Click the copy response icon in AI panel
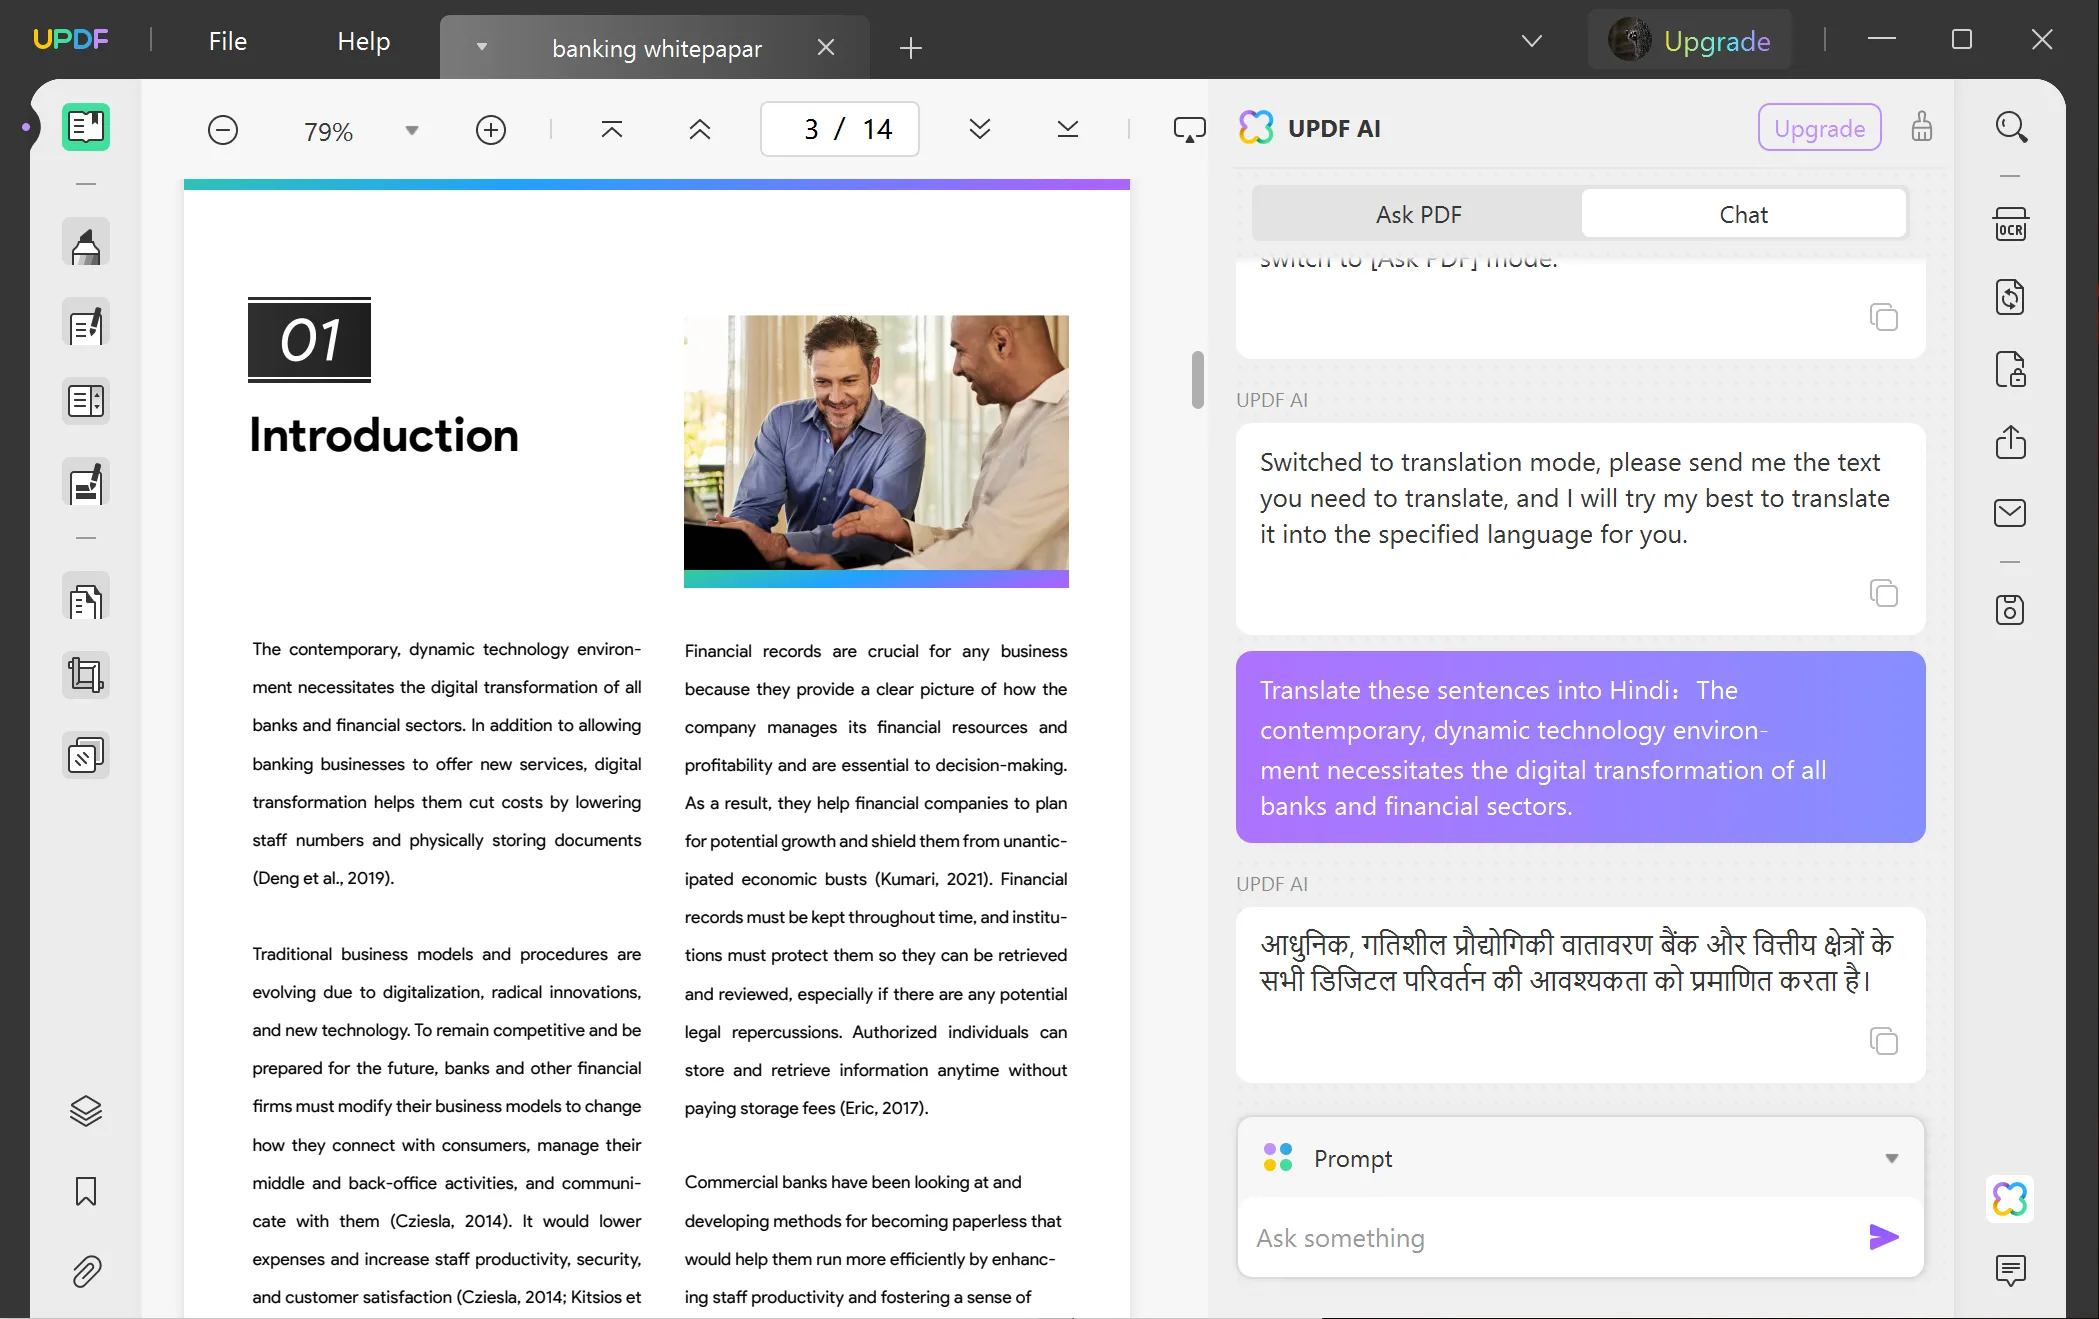The image size is (2099, 1319). point(1885,1041)
